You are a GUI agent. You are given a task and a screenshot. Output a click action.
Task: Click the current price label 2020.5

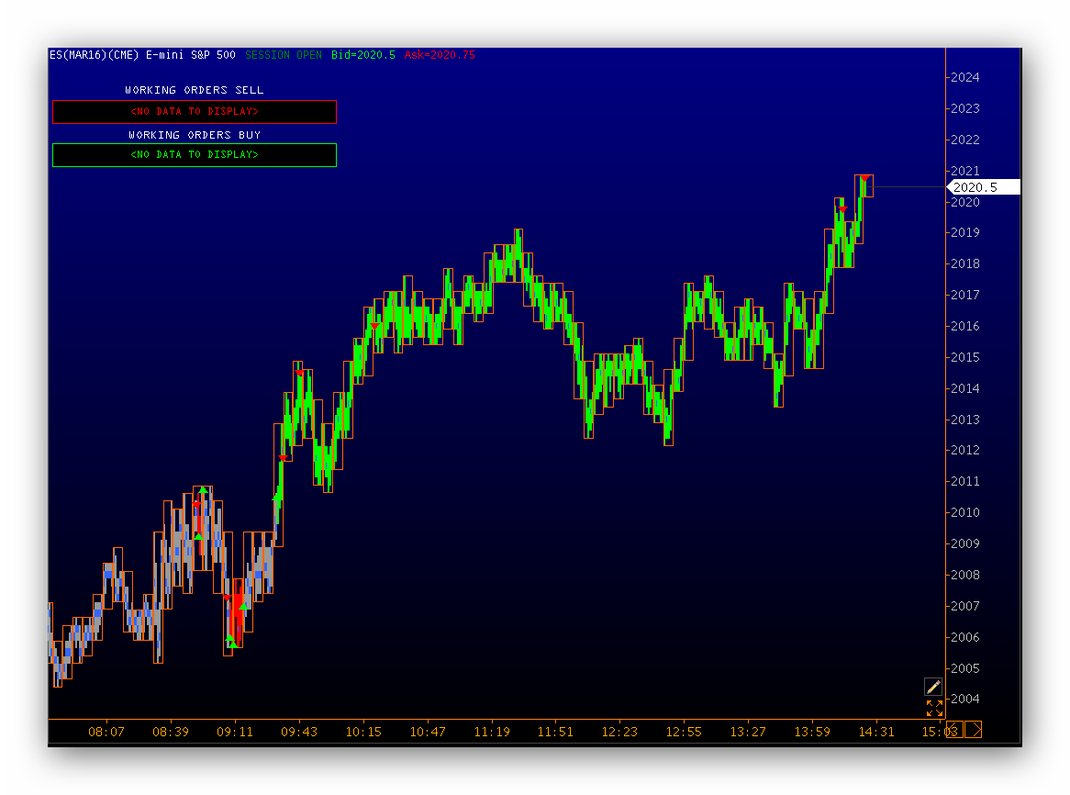coord(983,187)
